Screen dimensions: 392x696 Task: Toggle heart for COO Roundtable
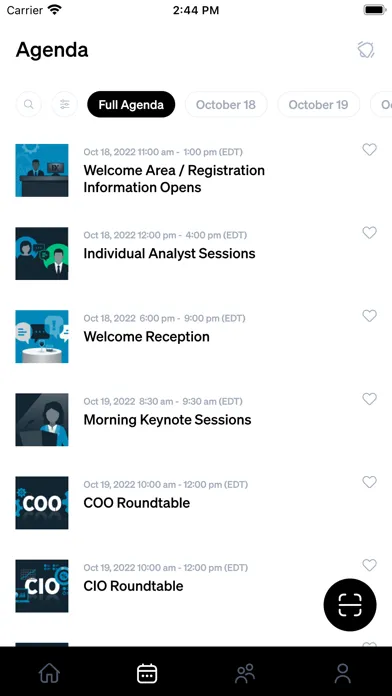(369, 482)
